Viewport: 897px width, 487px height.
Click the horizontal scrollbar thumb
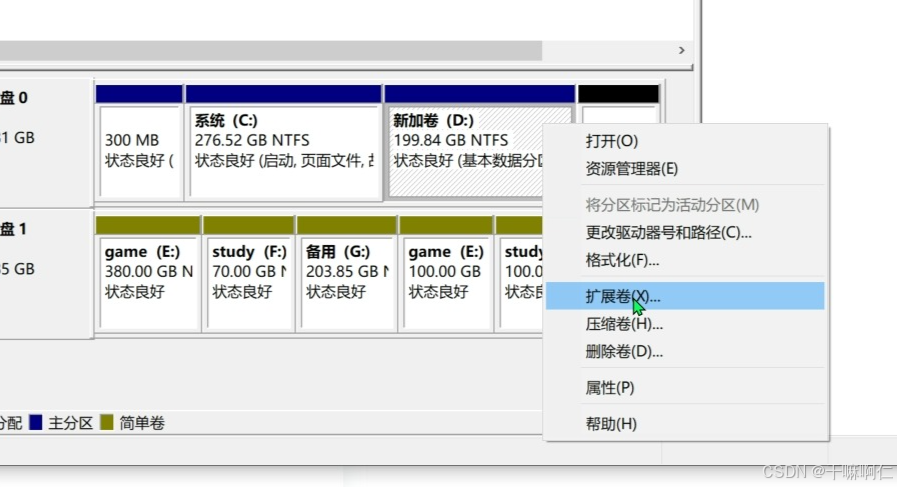click(x=271, y=50)
